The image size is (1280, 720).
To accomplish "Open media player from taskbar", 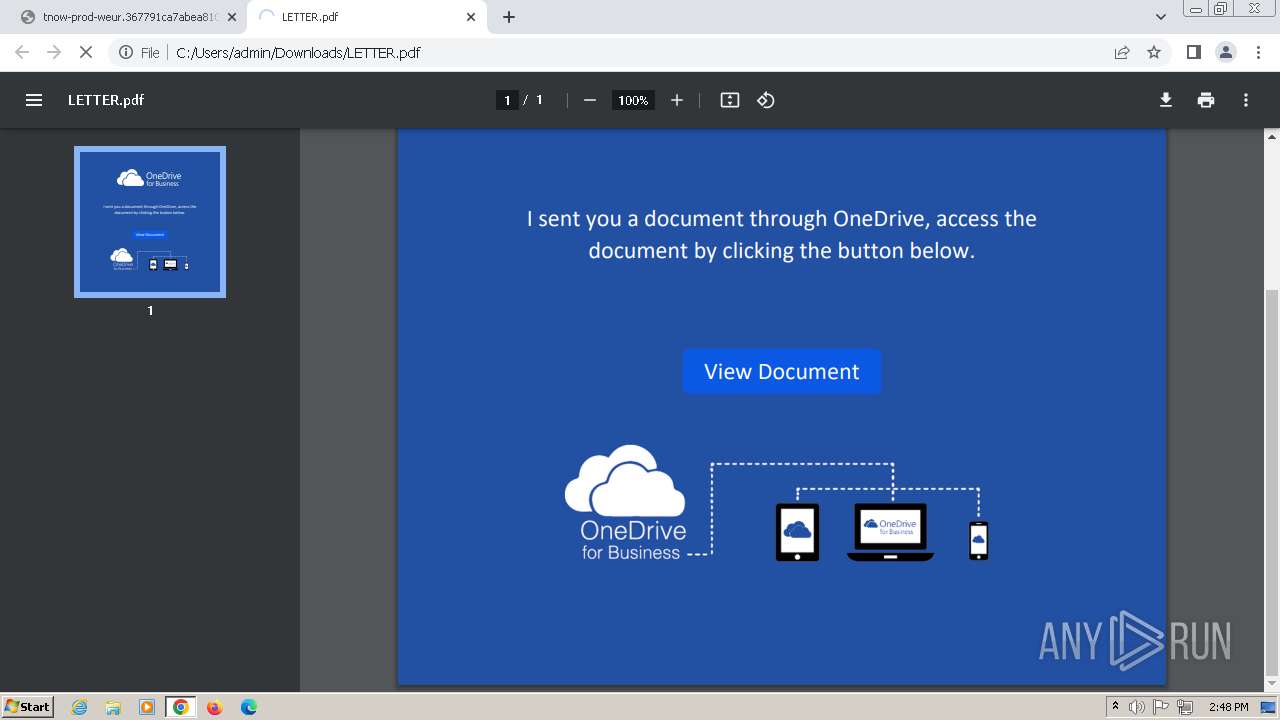I will tap(147, 707).
